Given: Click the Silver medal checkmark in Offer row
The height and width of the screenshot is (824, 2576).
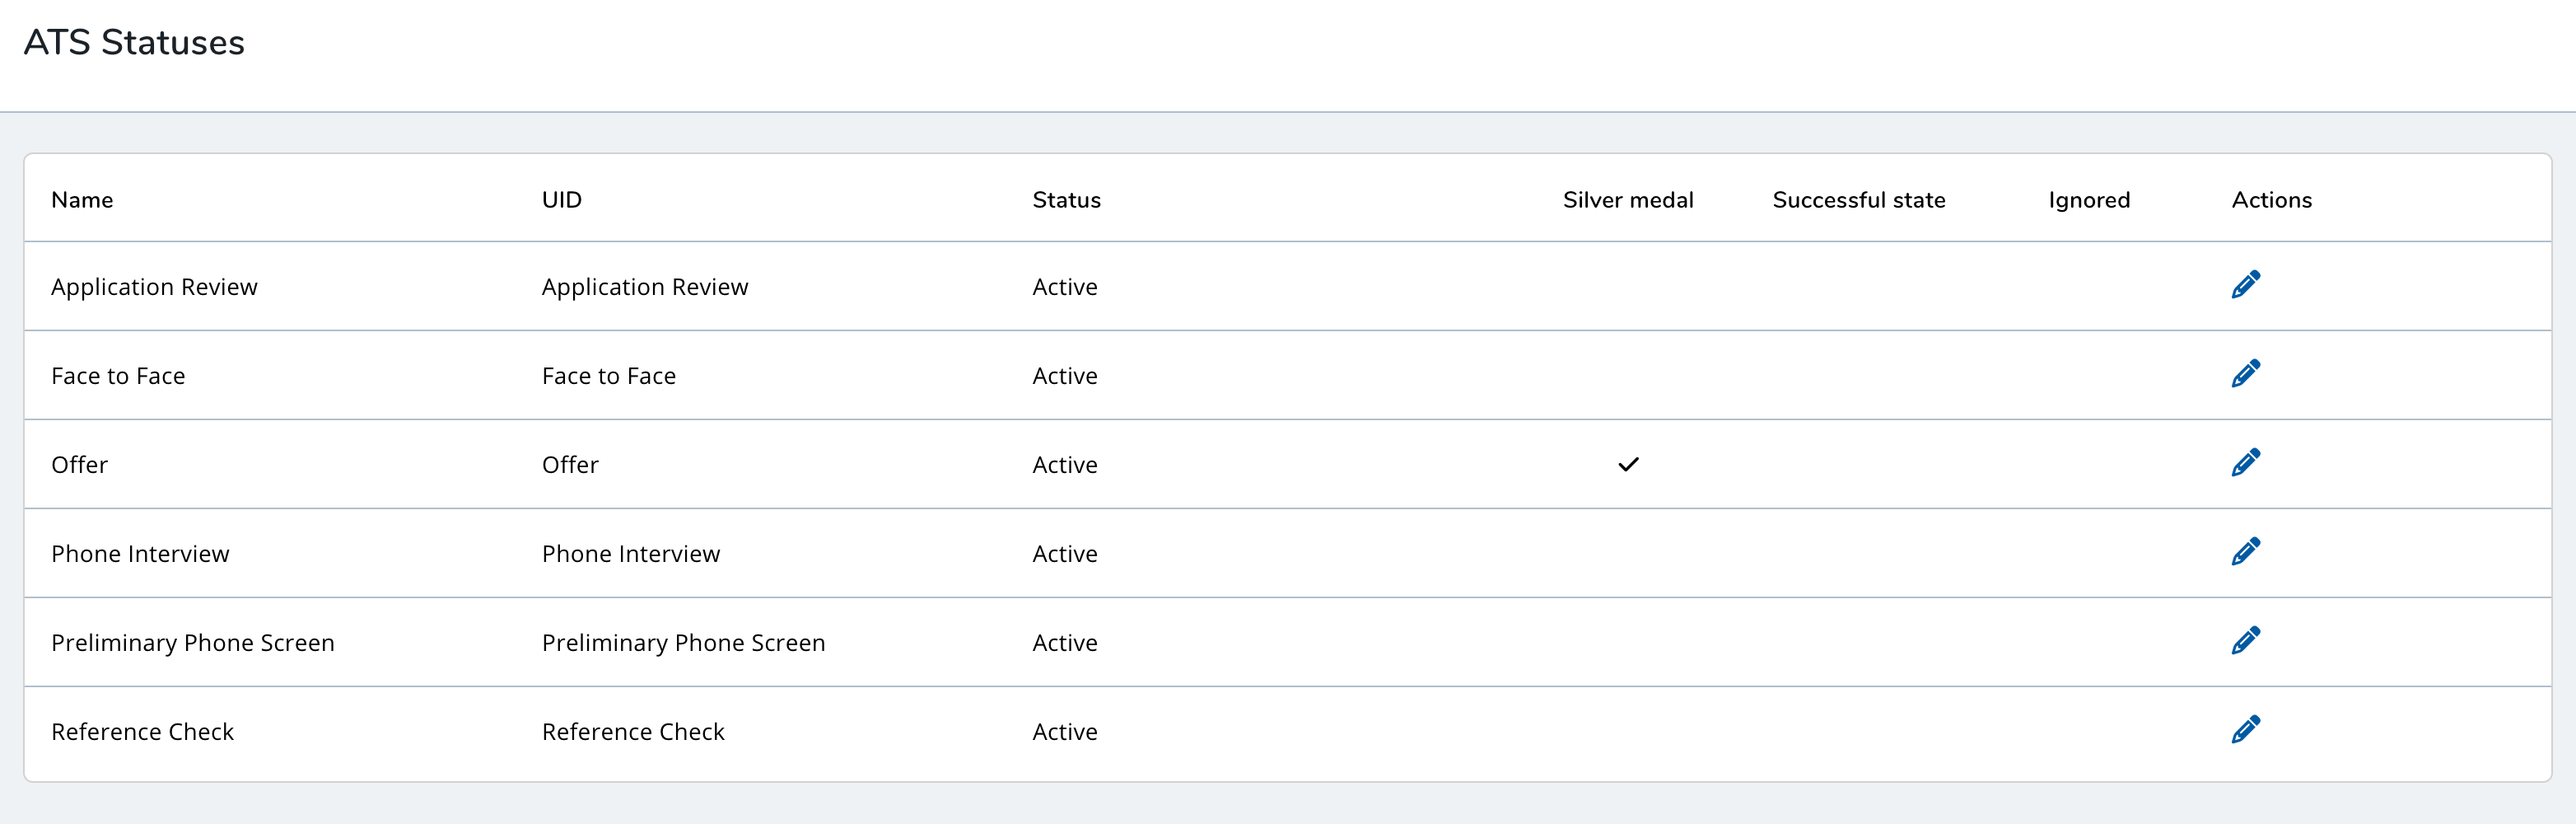Looking at the screenshot, I should click(1628, 465).
